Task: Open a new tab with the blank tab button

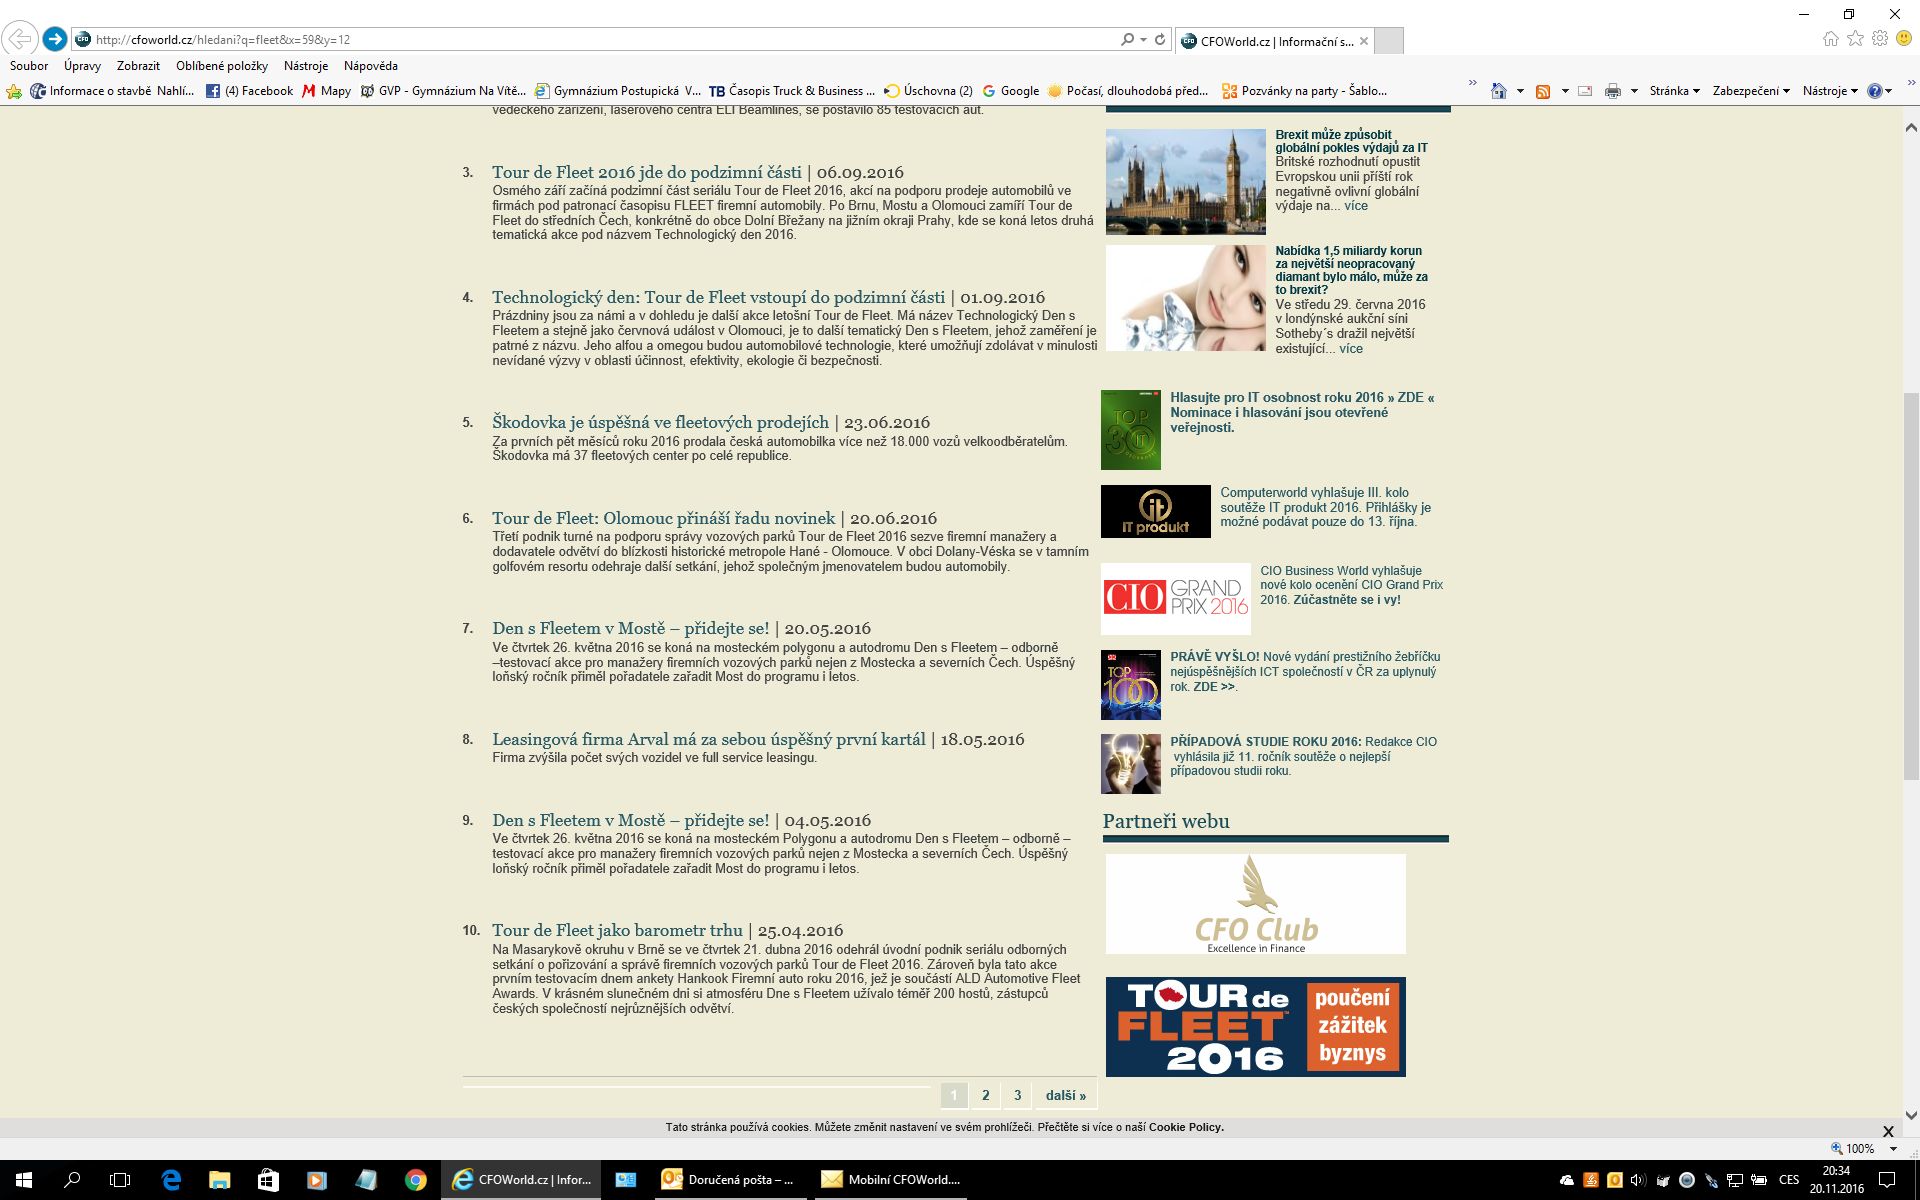Action: coord(1389,41)
